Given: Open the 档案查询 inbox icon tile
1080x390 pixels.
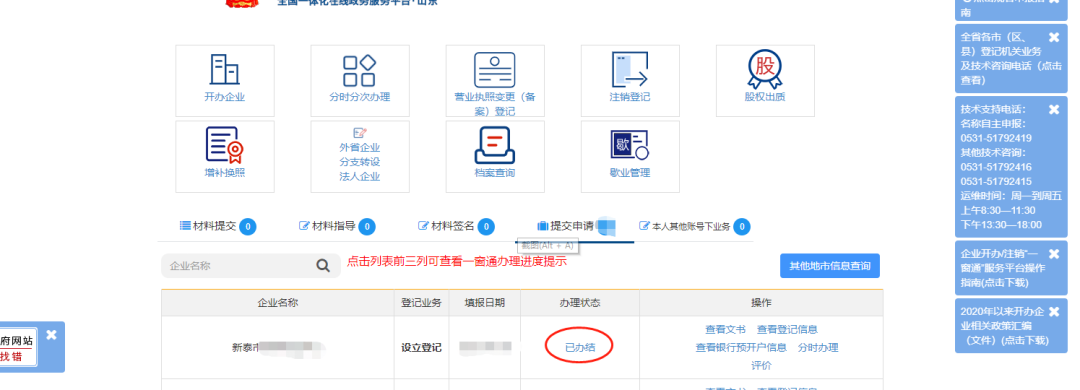Looking at the screenshot, I should click(495, 156).
